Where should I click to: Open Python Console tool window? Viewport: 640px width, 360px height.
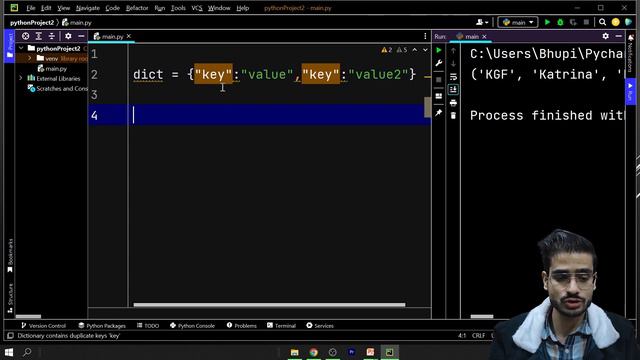pyautogui.click(x=192, y=326)
